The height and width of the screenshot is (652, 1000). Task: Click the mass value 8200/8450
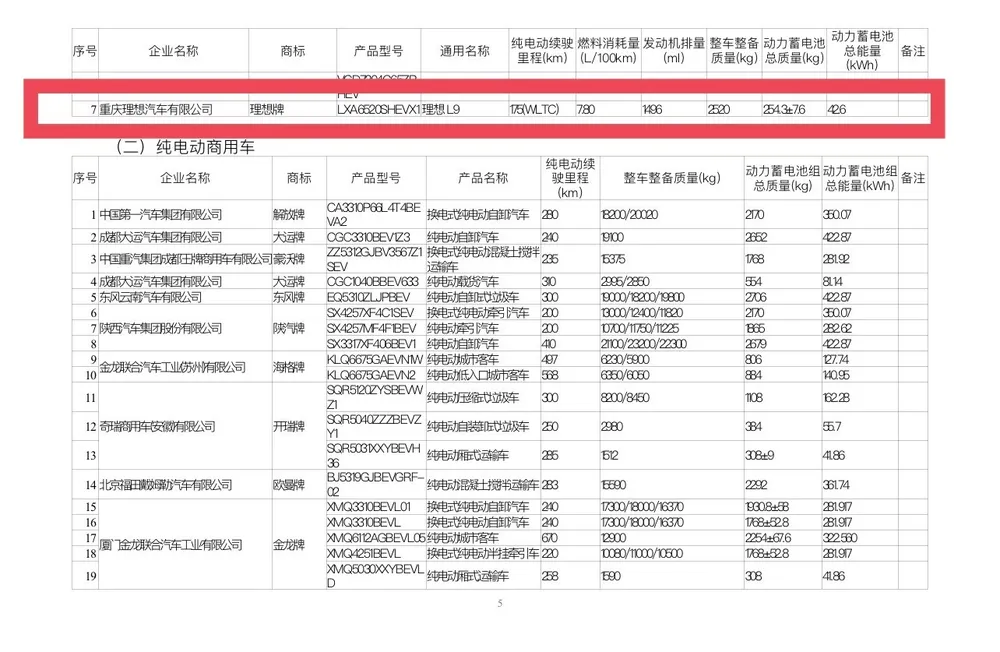(625, 398)
